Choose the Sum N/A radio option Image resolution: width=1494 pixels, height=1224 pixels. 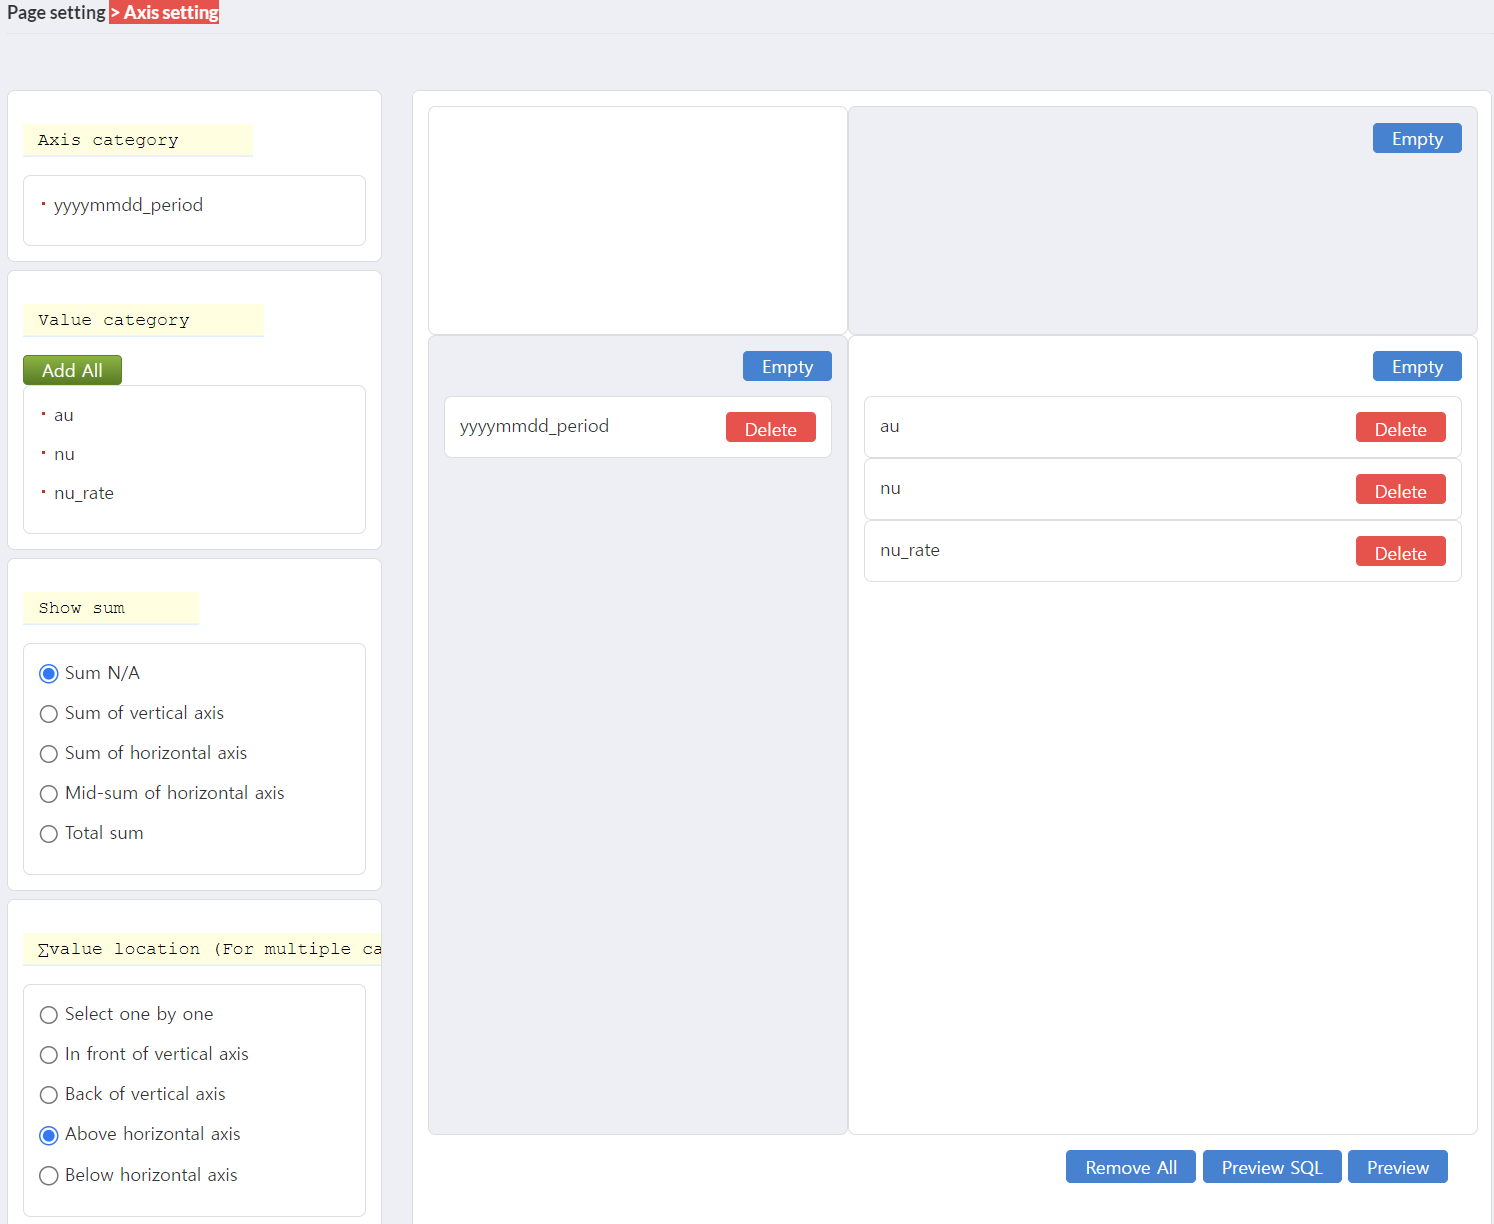click(x=48, y=674)
